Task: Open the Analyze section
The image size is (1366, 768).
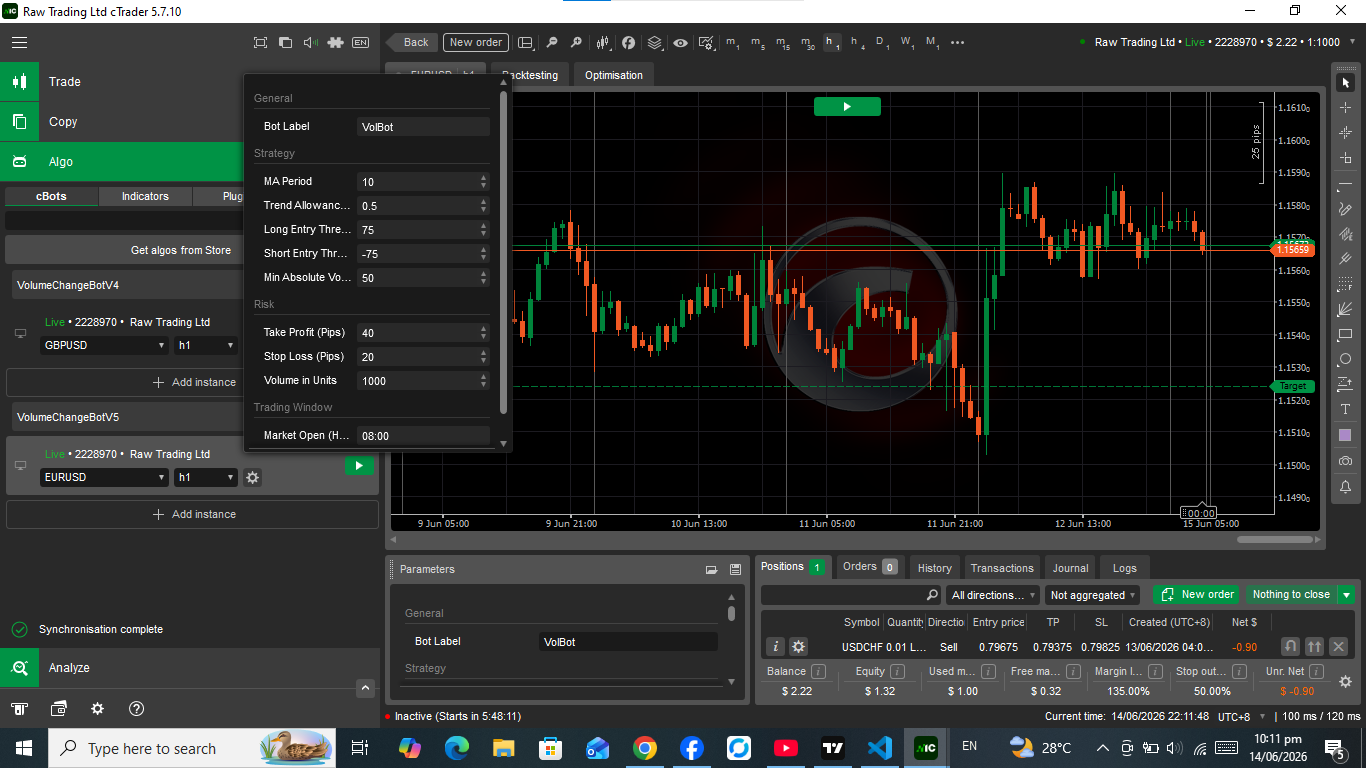Action: coord(190,667)
